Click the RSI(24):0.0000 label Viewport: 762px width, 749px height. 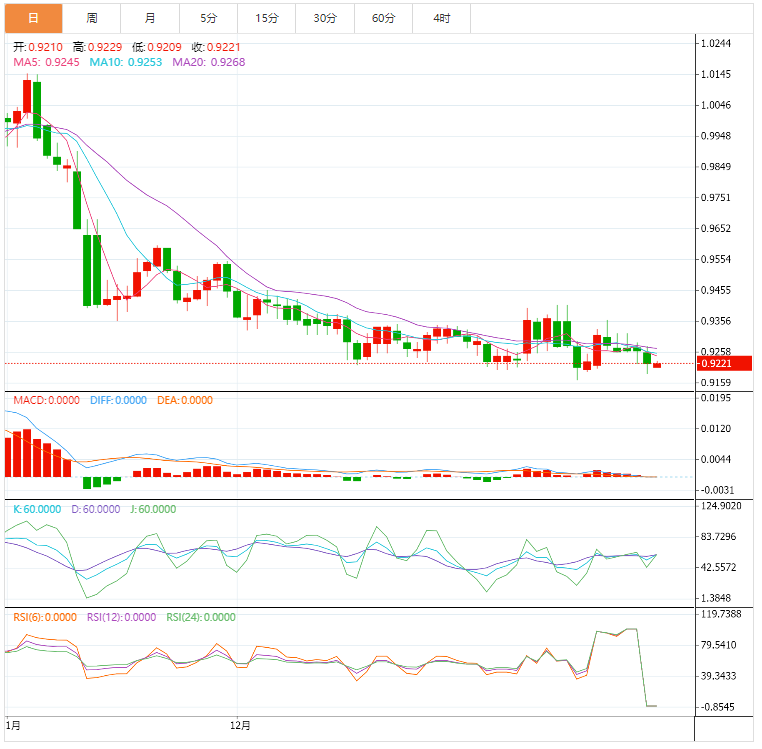(x=201, y=617)
